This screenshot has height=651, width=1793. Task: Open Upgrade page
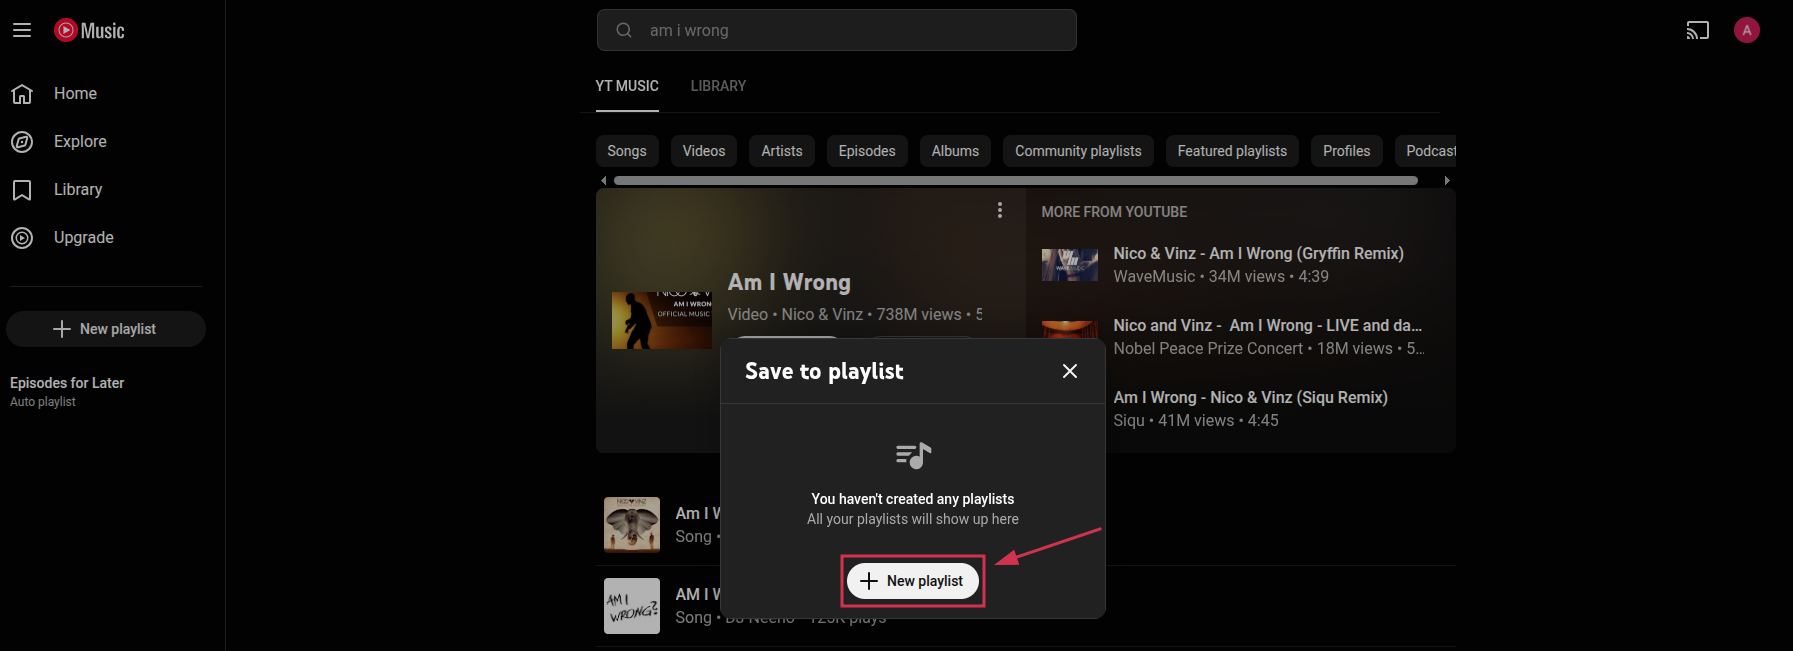pyautogui.click(x=84, y=238)
